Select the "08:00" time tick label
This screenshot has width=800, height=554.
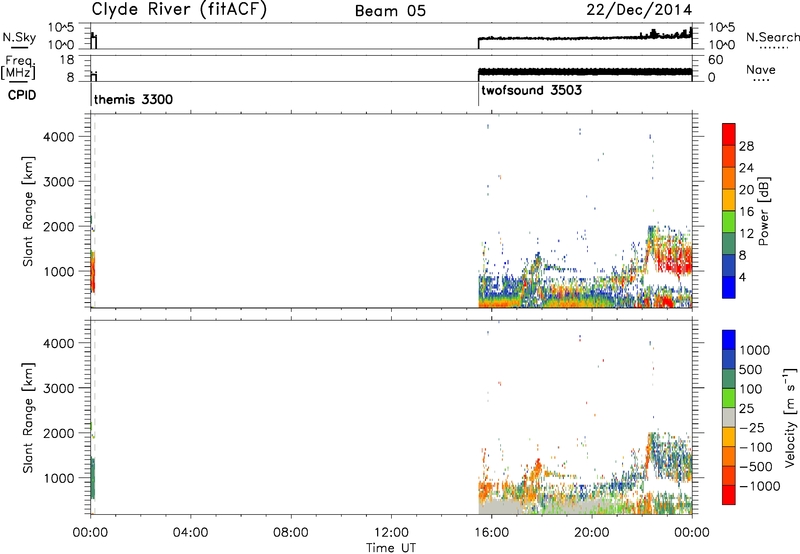[x=291, y=533]
